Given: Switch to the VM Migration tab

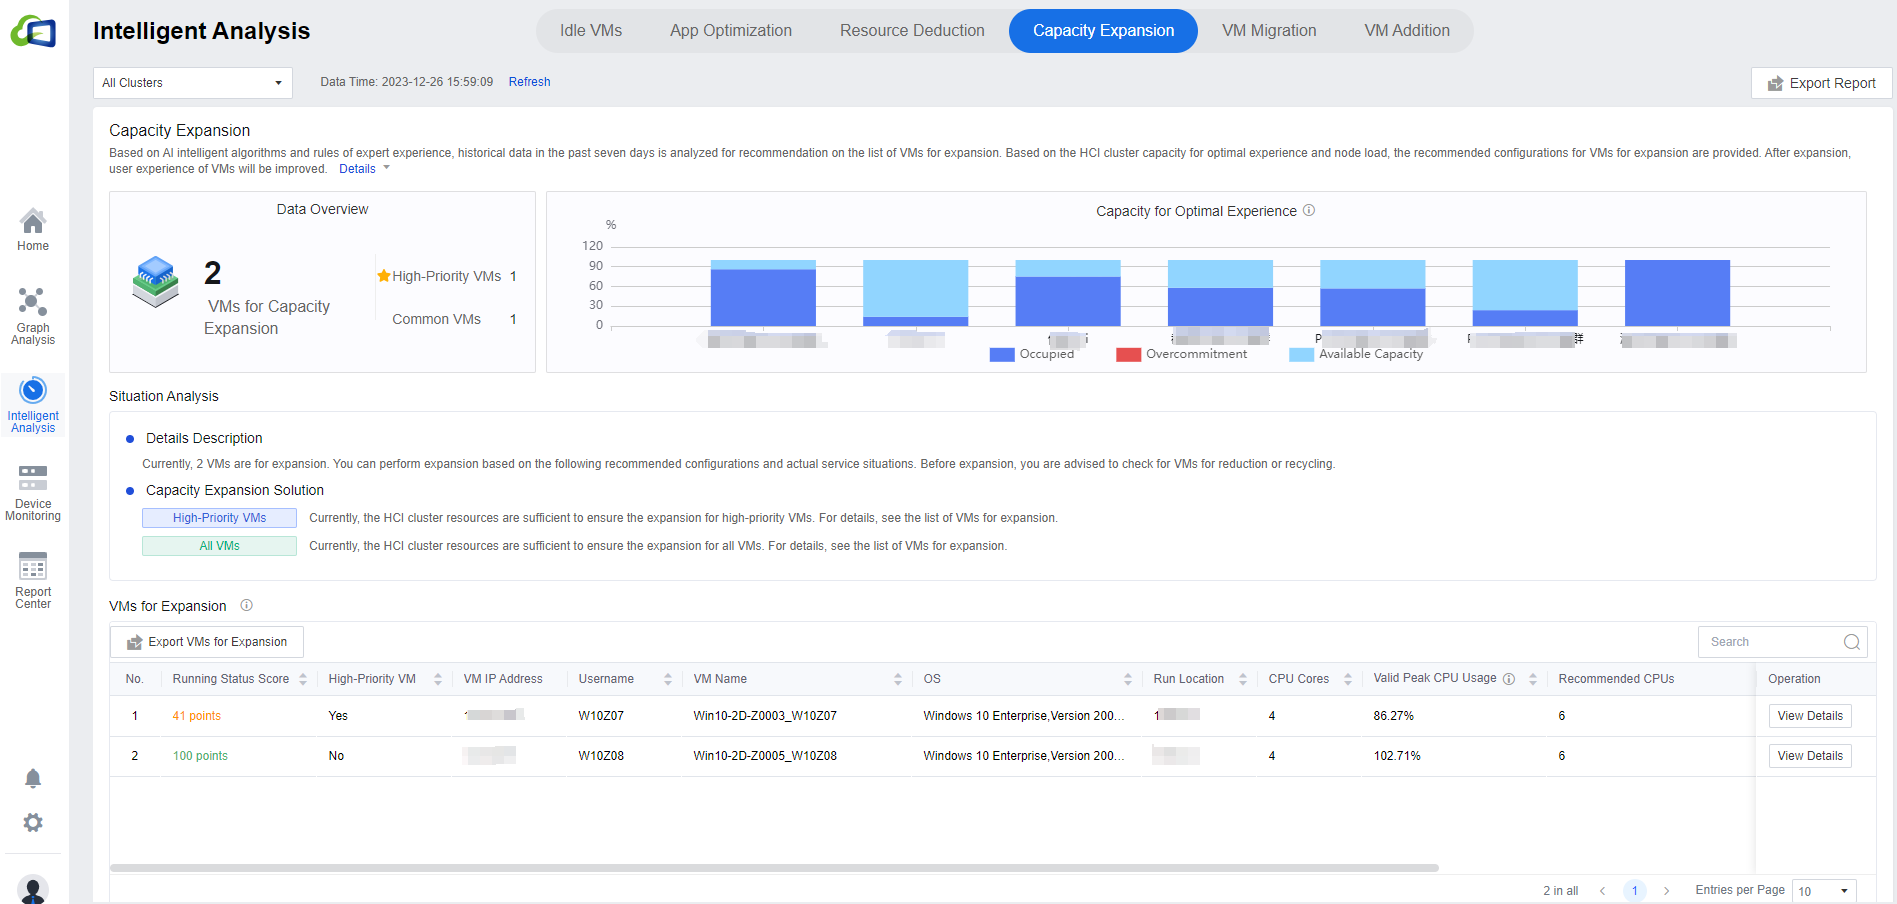Looking at the screenshot, I should tap(1268, 31).
